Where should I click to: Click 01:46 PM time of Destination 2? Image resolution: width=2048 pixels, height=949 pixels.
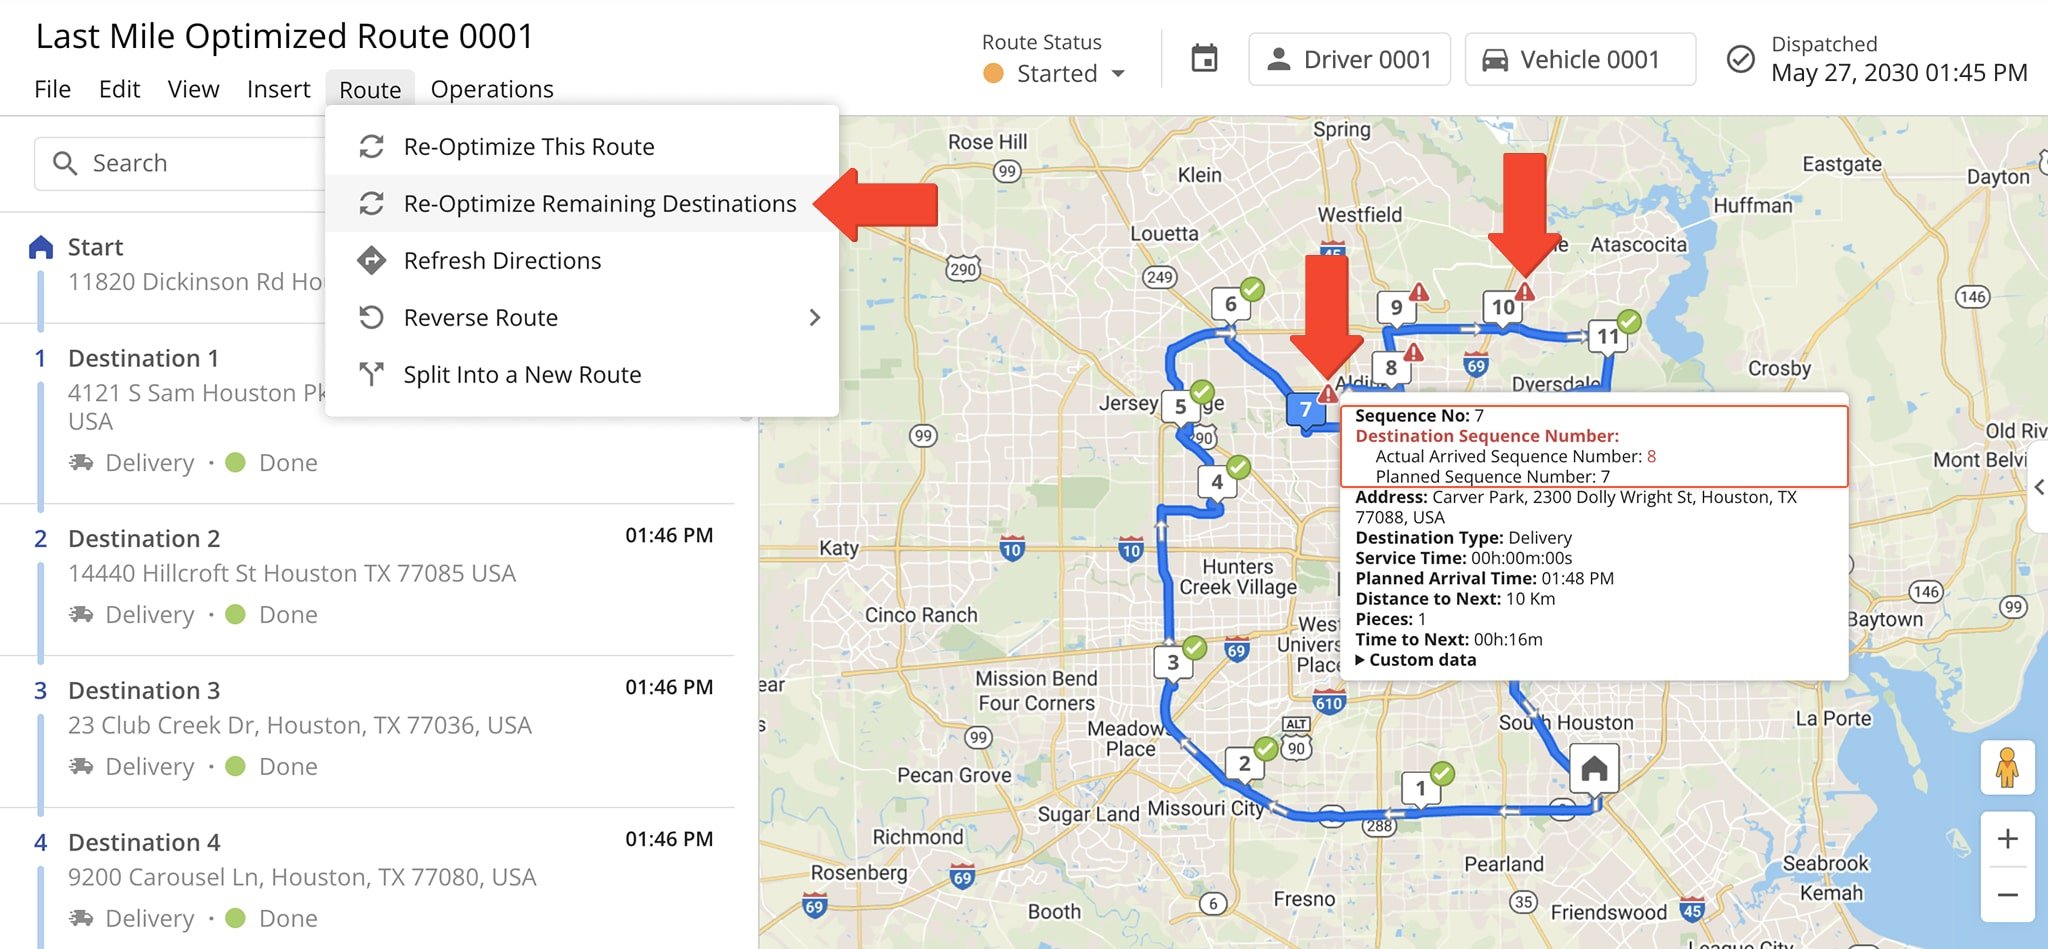(669, 536)
